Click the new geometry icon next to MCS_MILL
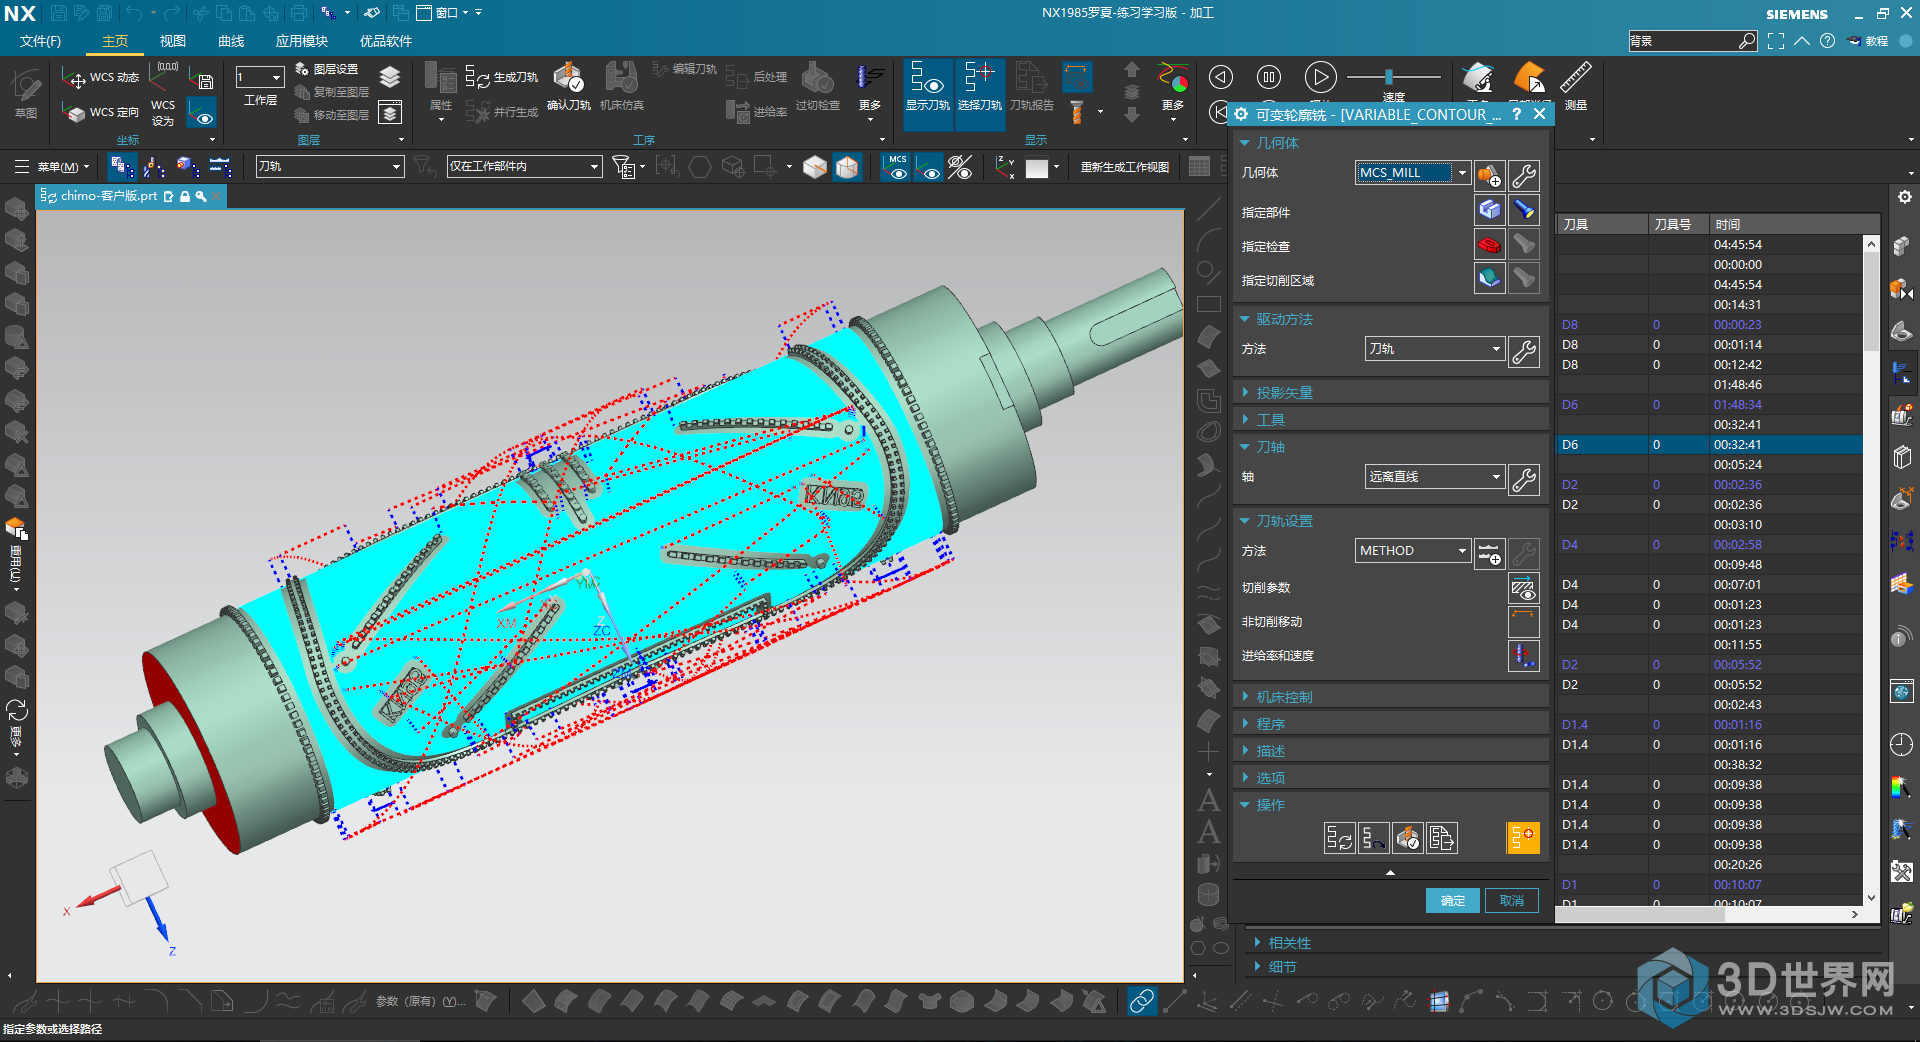Screen dimensions: 1920x1042 coord(1489,176)
